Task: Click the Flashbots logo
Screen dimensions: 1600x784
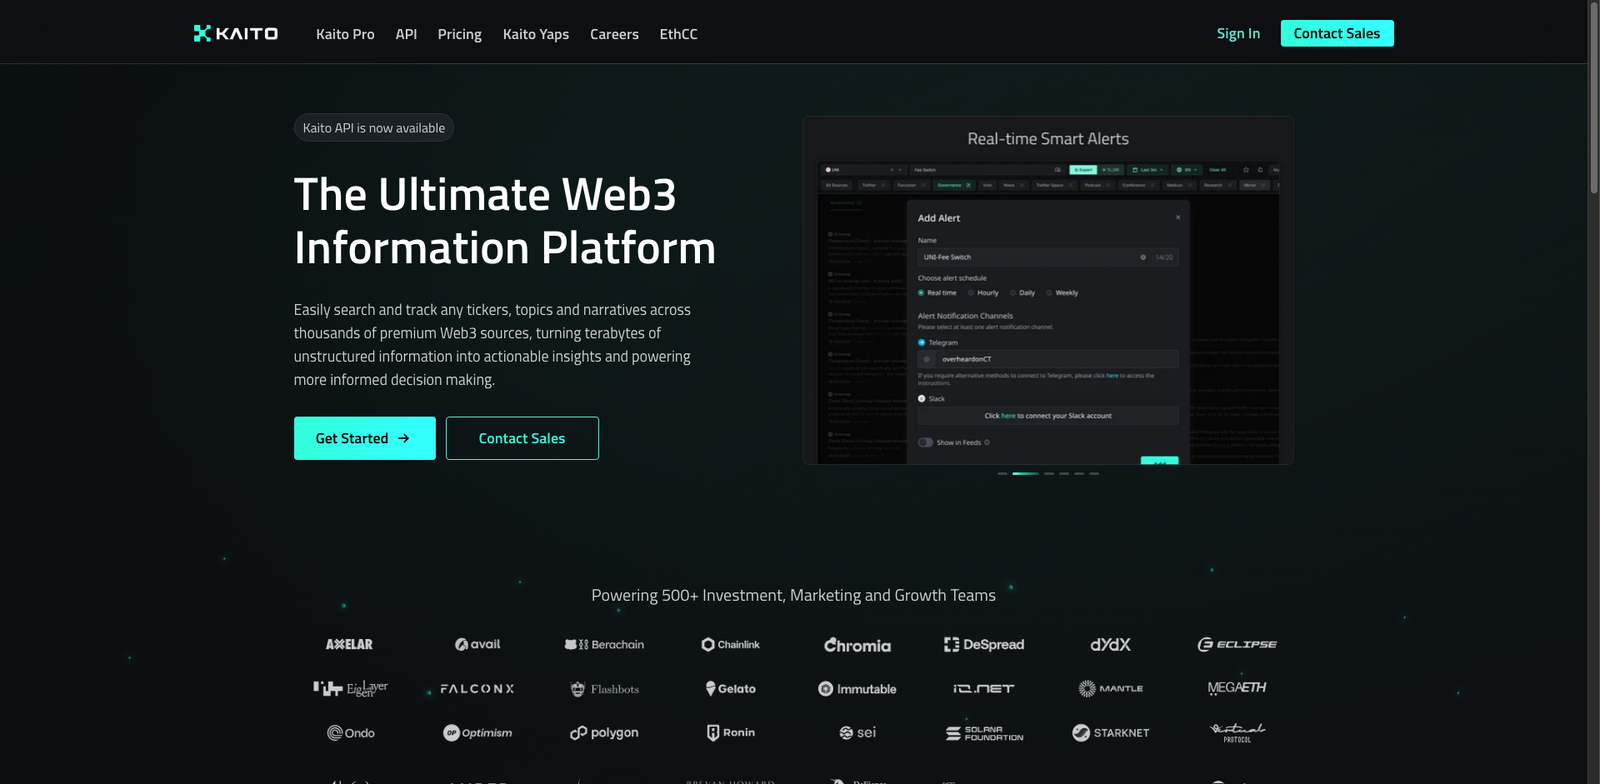Action: pos(604,689)
